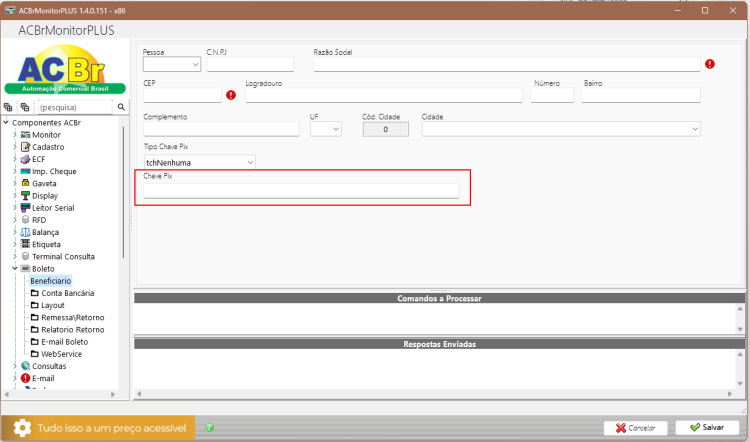Click the Display monitor icon
This screenshot has height=442, width=750.
coord(25,196)
